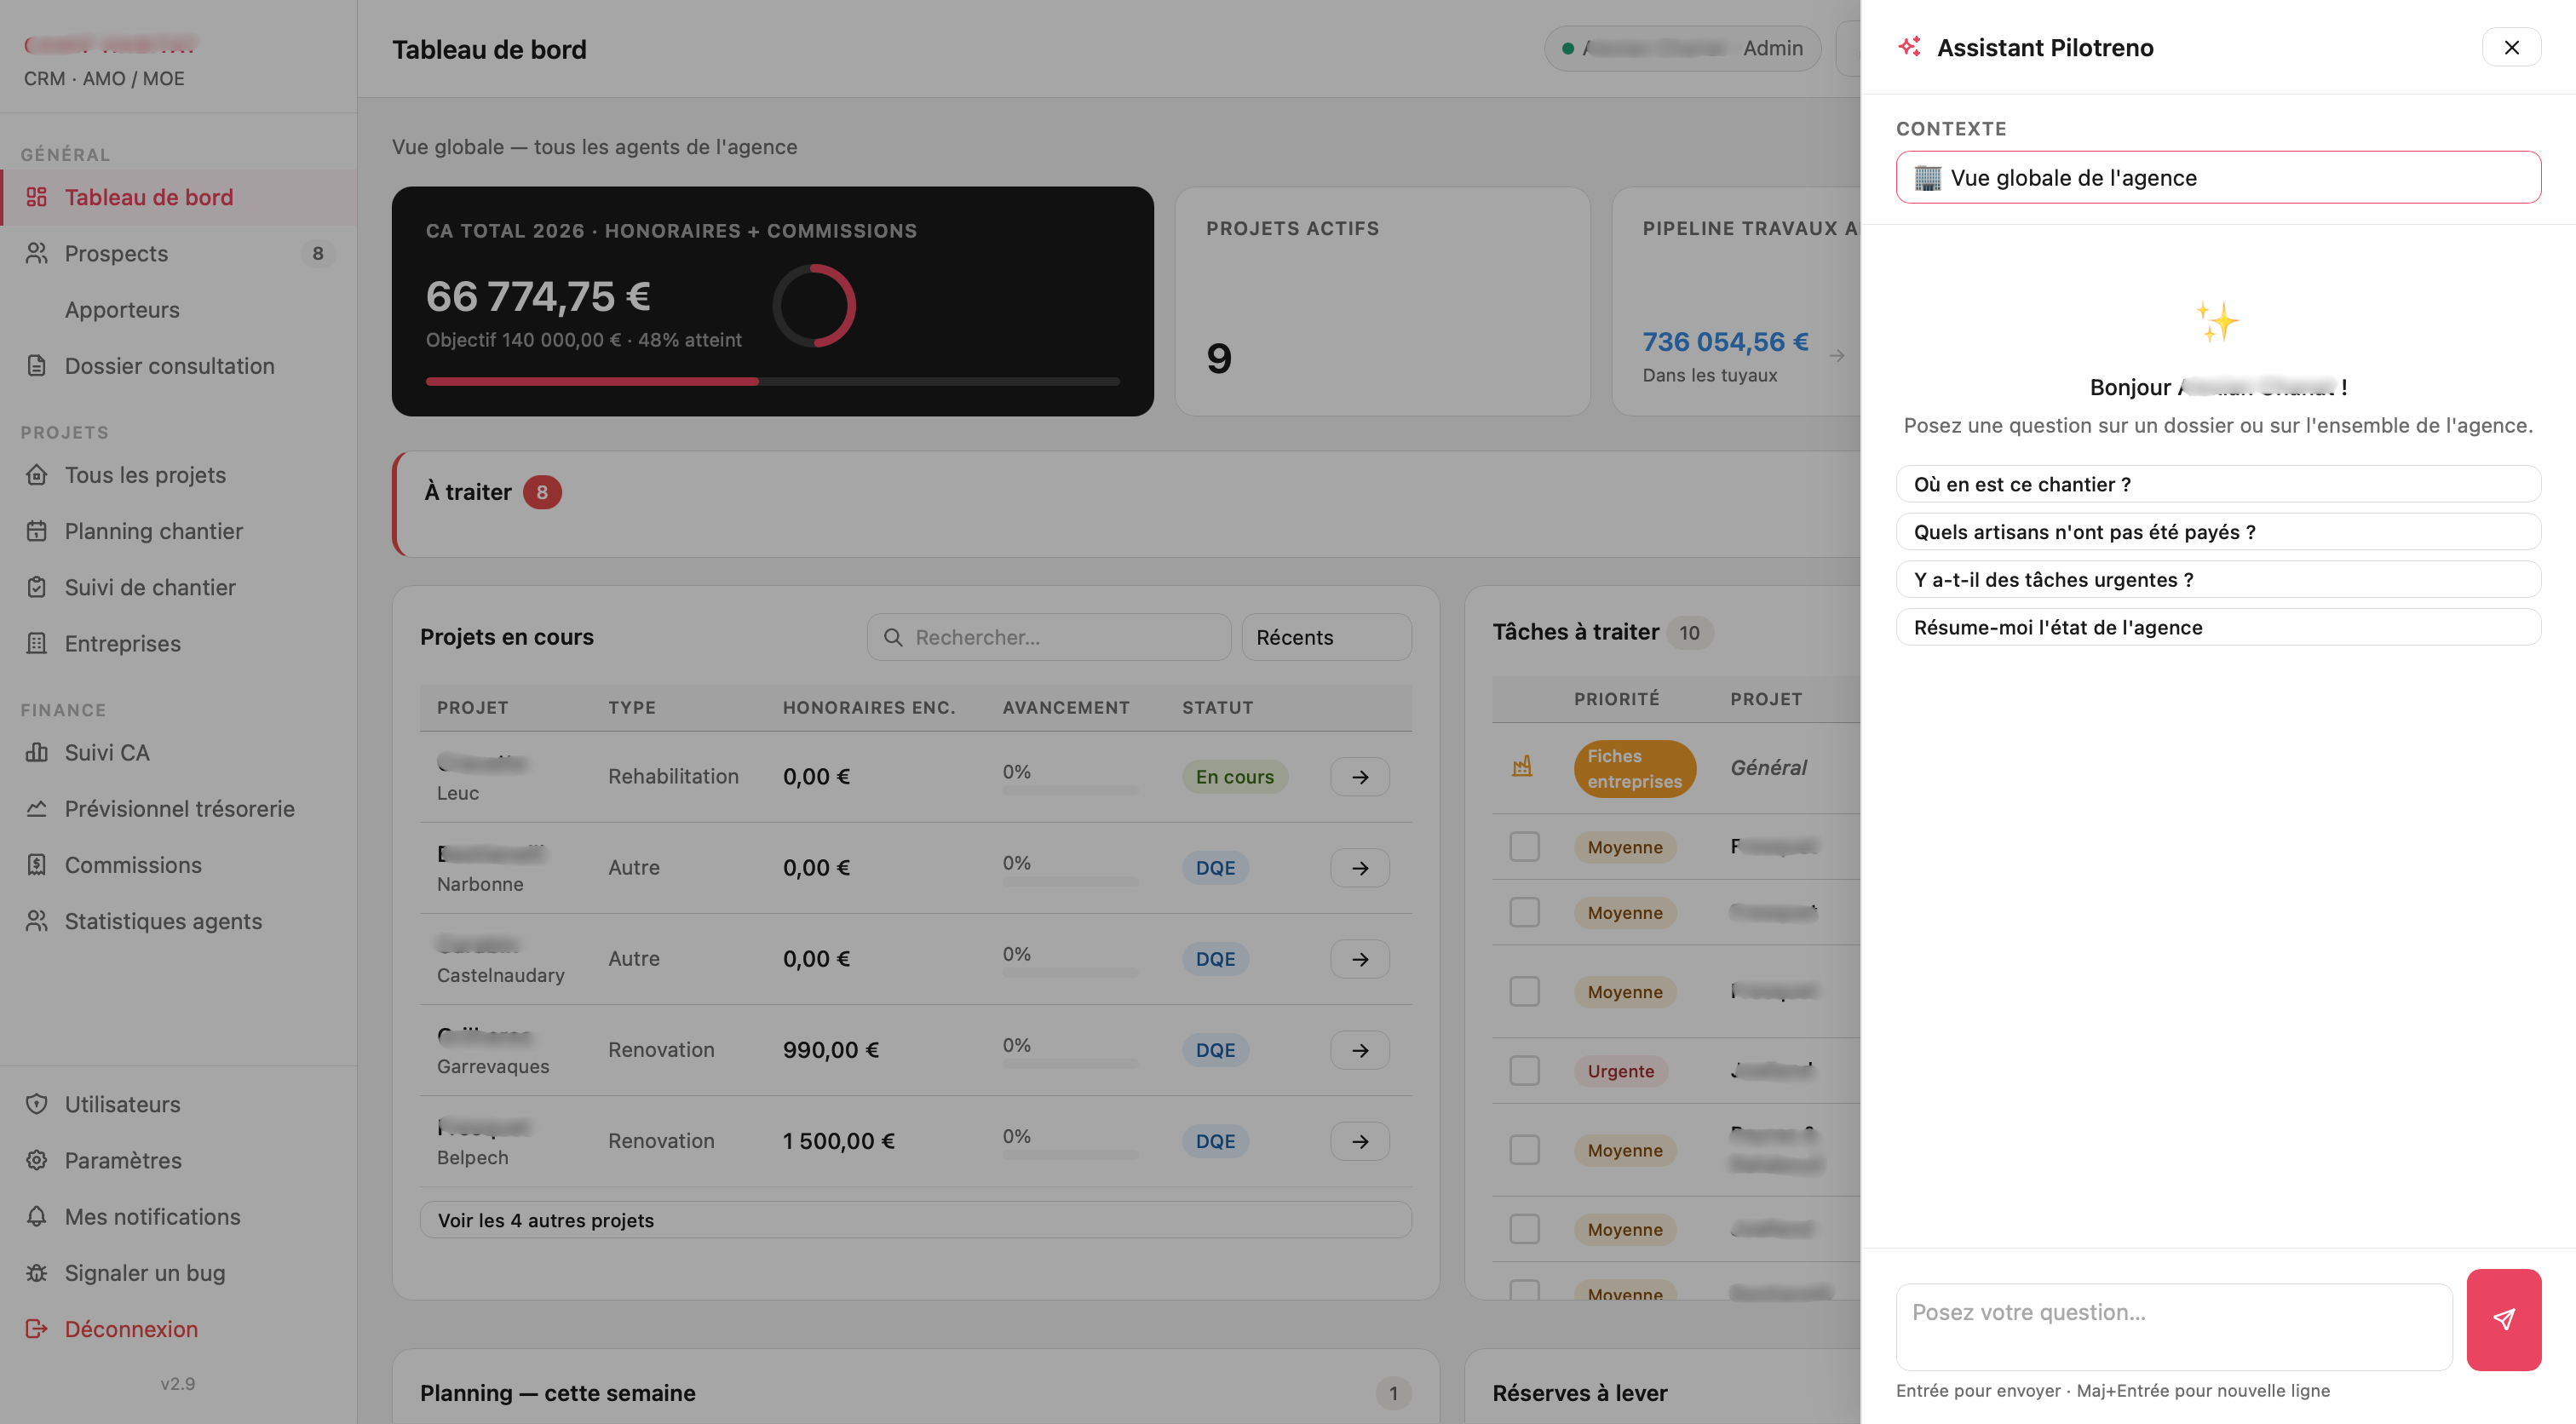2576x1424 pixels.
Task: Open the Leuc project arrow button
Action: coord(1360,777)
